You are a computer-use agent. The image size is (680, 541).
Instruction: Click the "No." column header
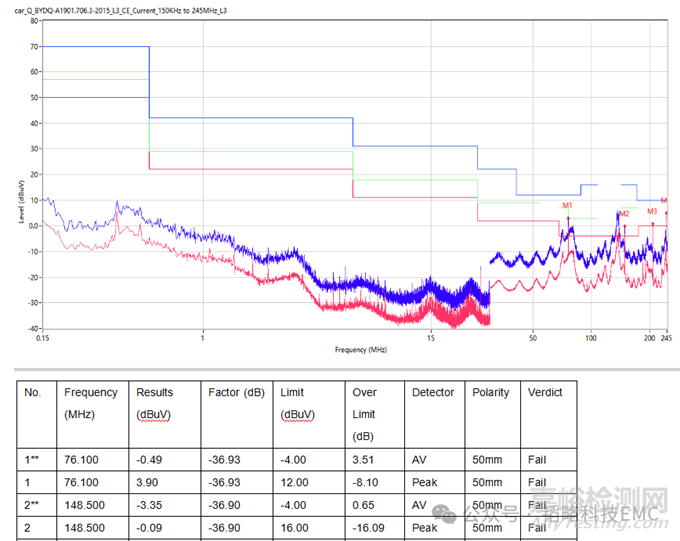[33, 393]
